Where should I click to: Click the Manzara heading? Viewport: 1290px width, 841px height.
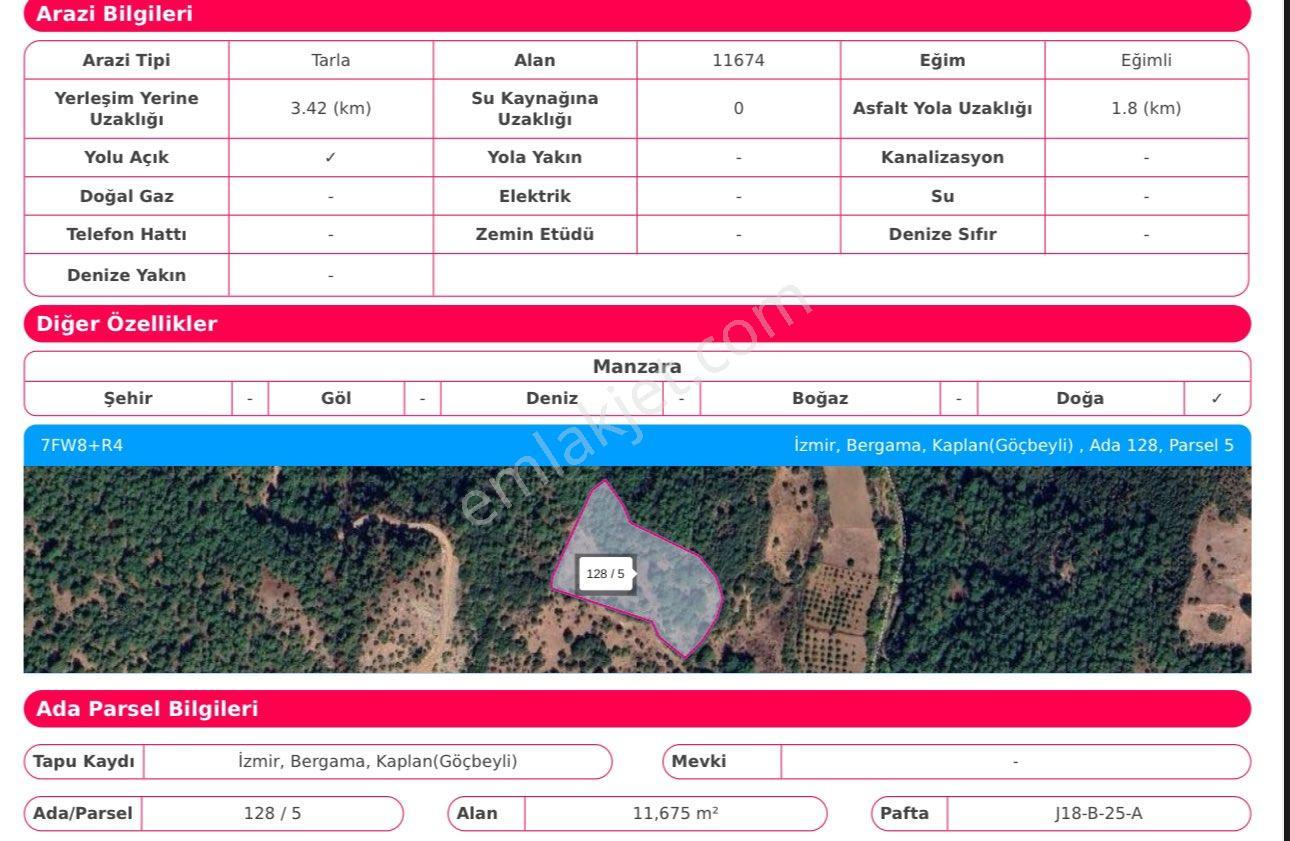pos(637,367)
